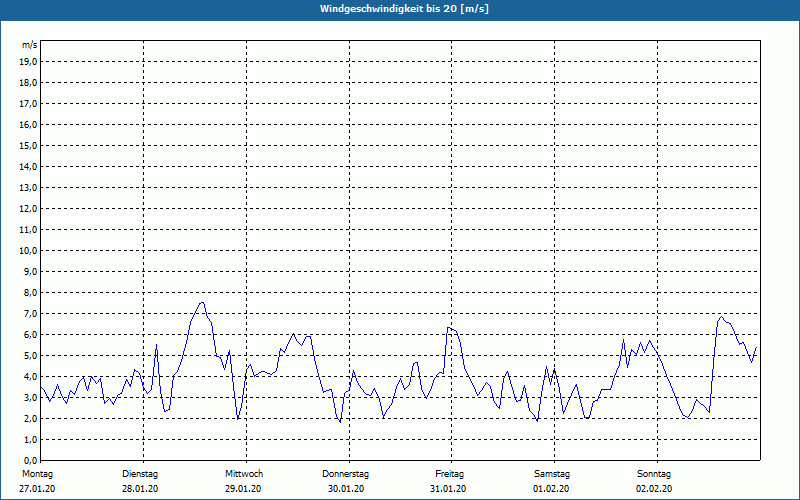This screenshot has height=500, width=800.
Task: Click the 27.01.20 date label
Action: (37, 489)
